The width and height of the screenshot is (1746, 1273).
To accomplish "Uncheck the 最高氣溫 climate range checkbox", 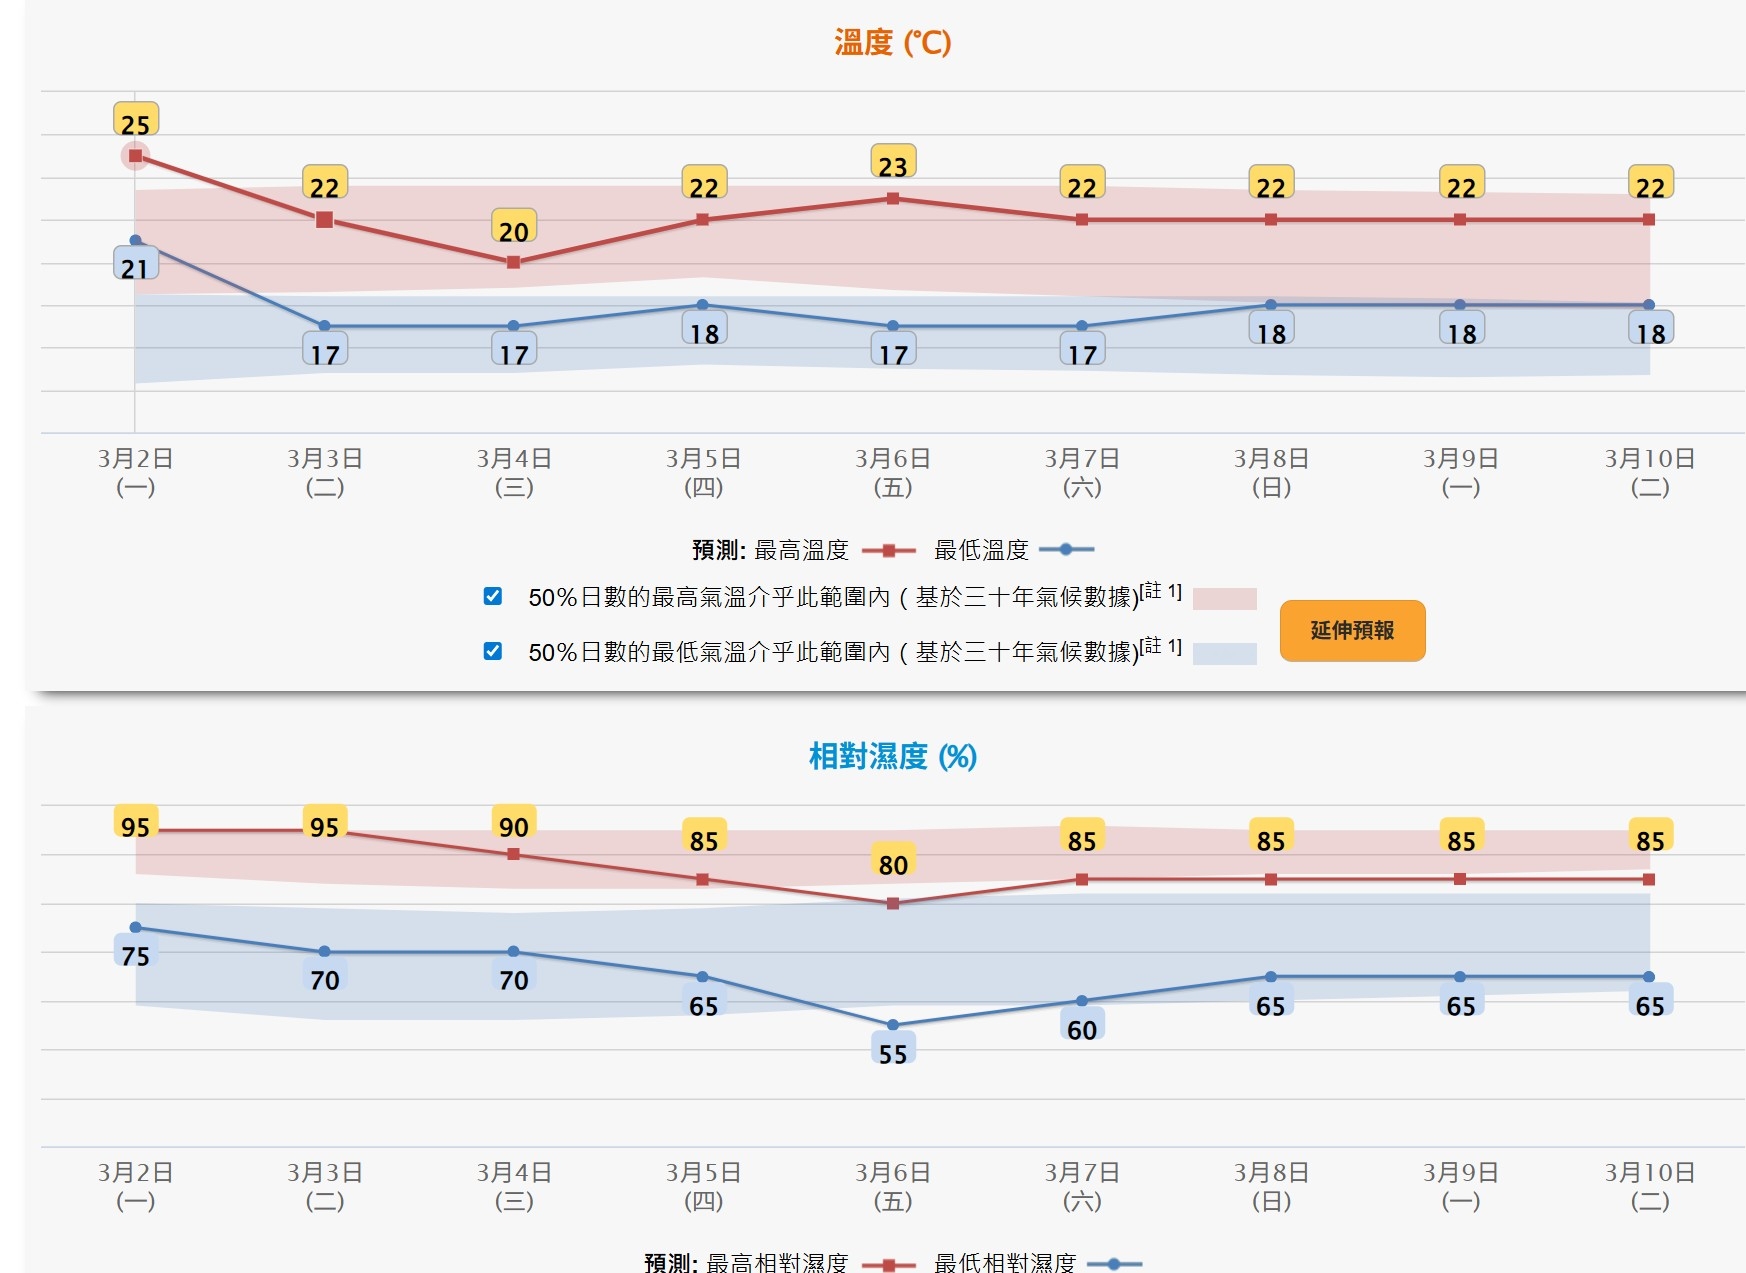I will point(493,596).
